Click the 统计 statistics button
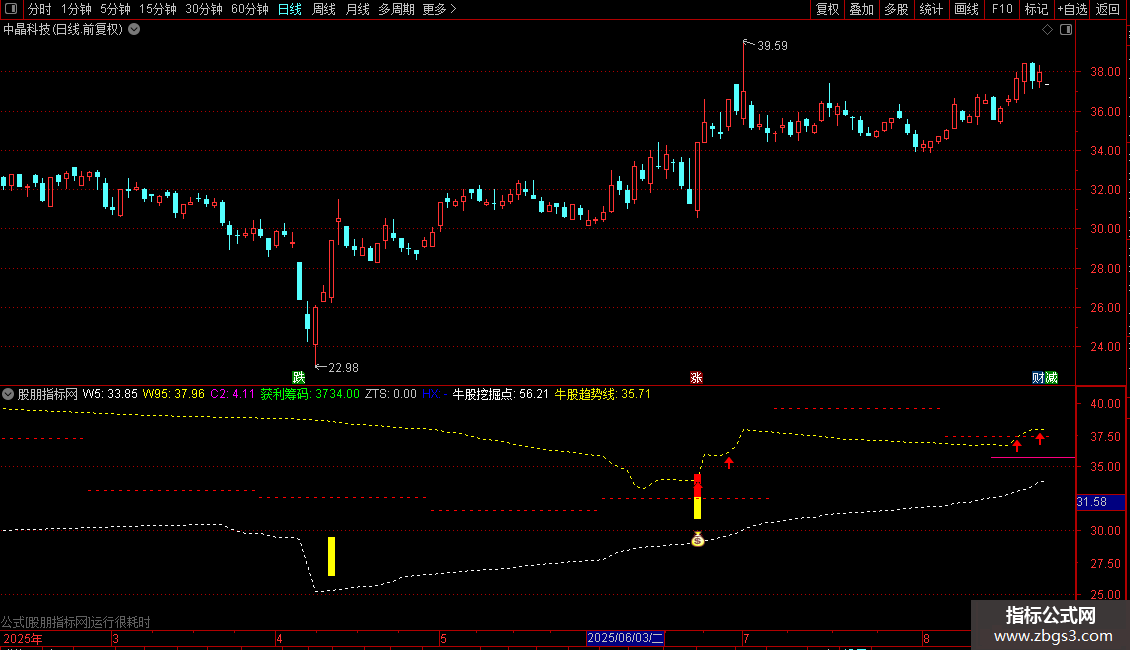Image resolution: width=1130 pixels, height=650 pixels. (931, 9)
